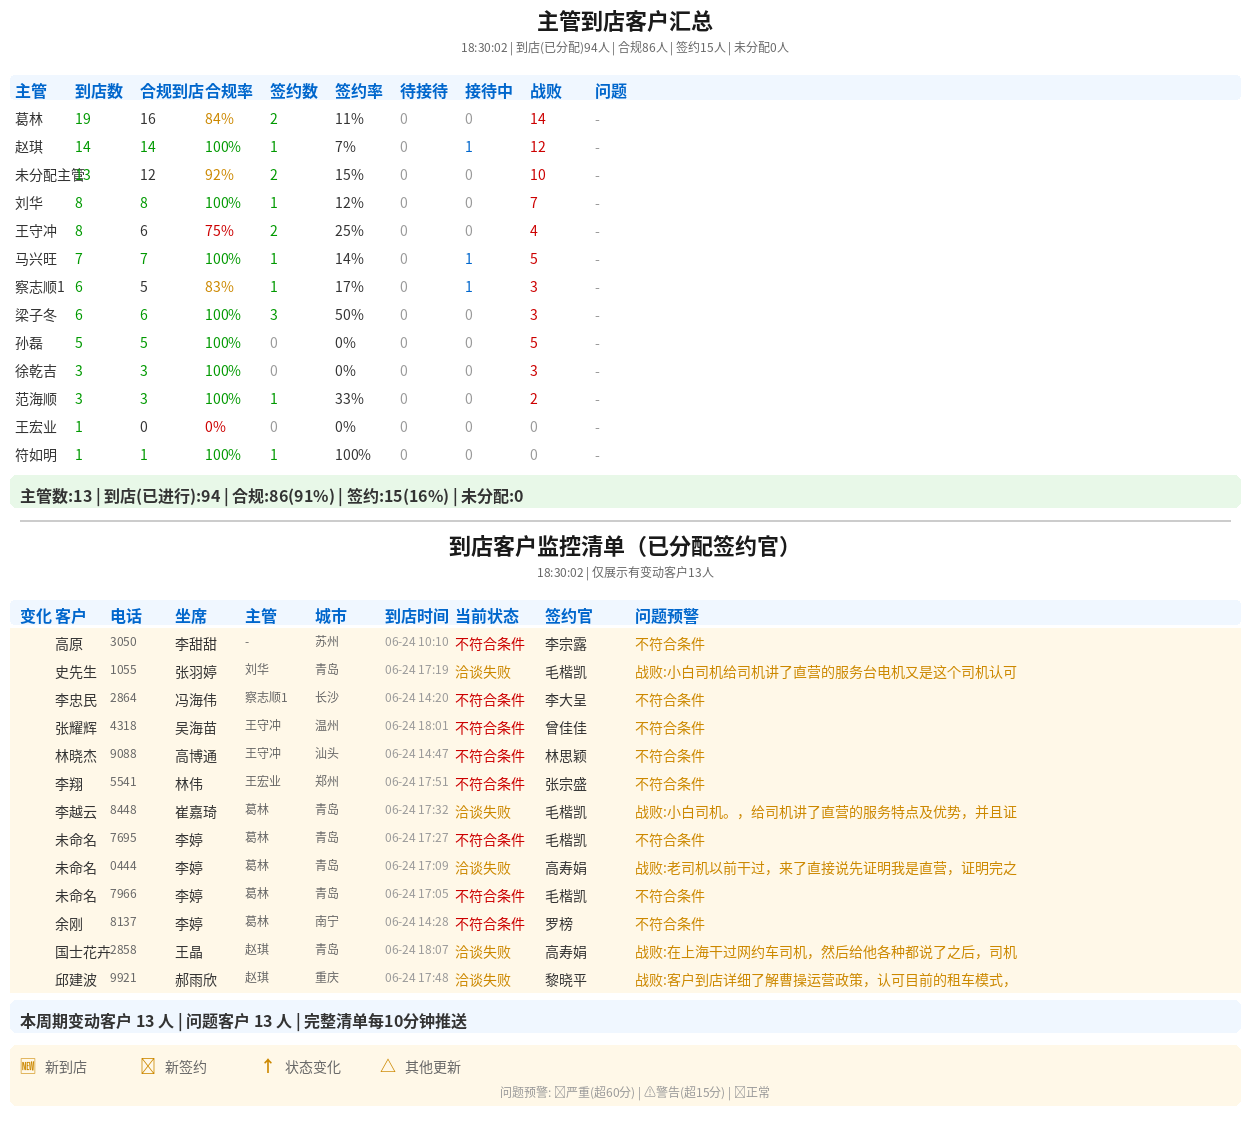Click the 电话 column header
Image resolution: width=1250 pixels, height=1148 pixels.
pyautogui.click(x=126, y=616)
